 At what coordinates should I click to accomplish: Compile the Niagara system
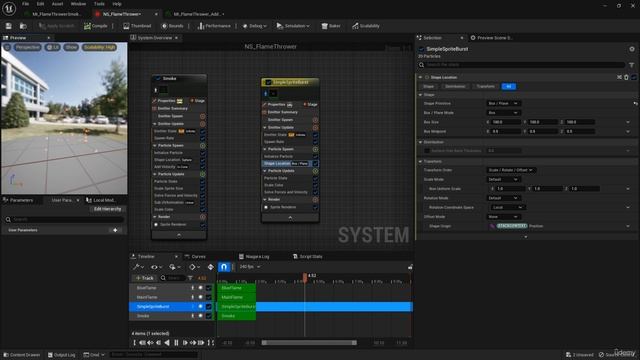[96, 26]
